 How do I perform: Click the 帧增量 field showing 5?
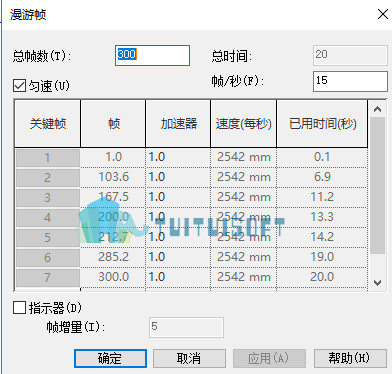pyautogui.click(x=186, y=327)
